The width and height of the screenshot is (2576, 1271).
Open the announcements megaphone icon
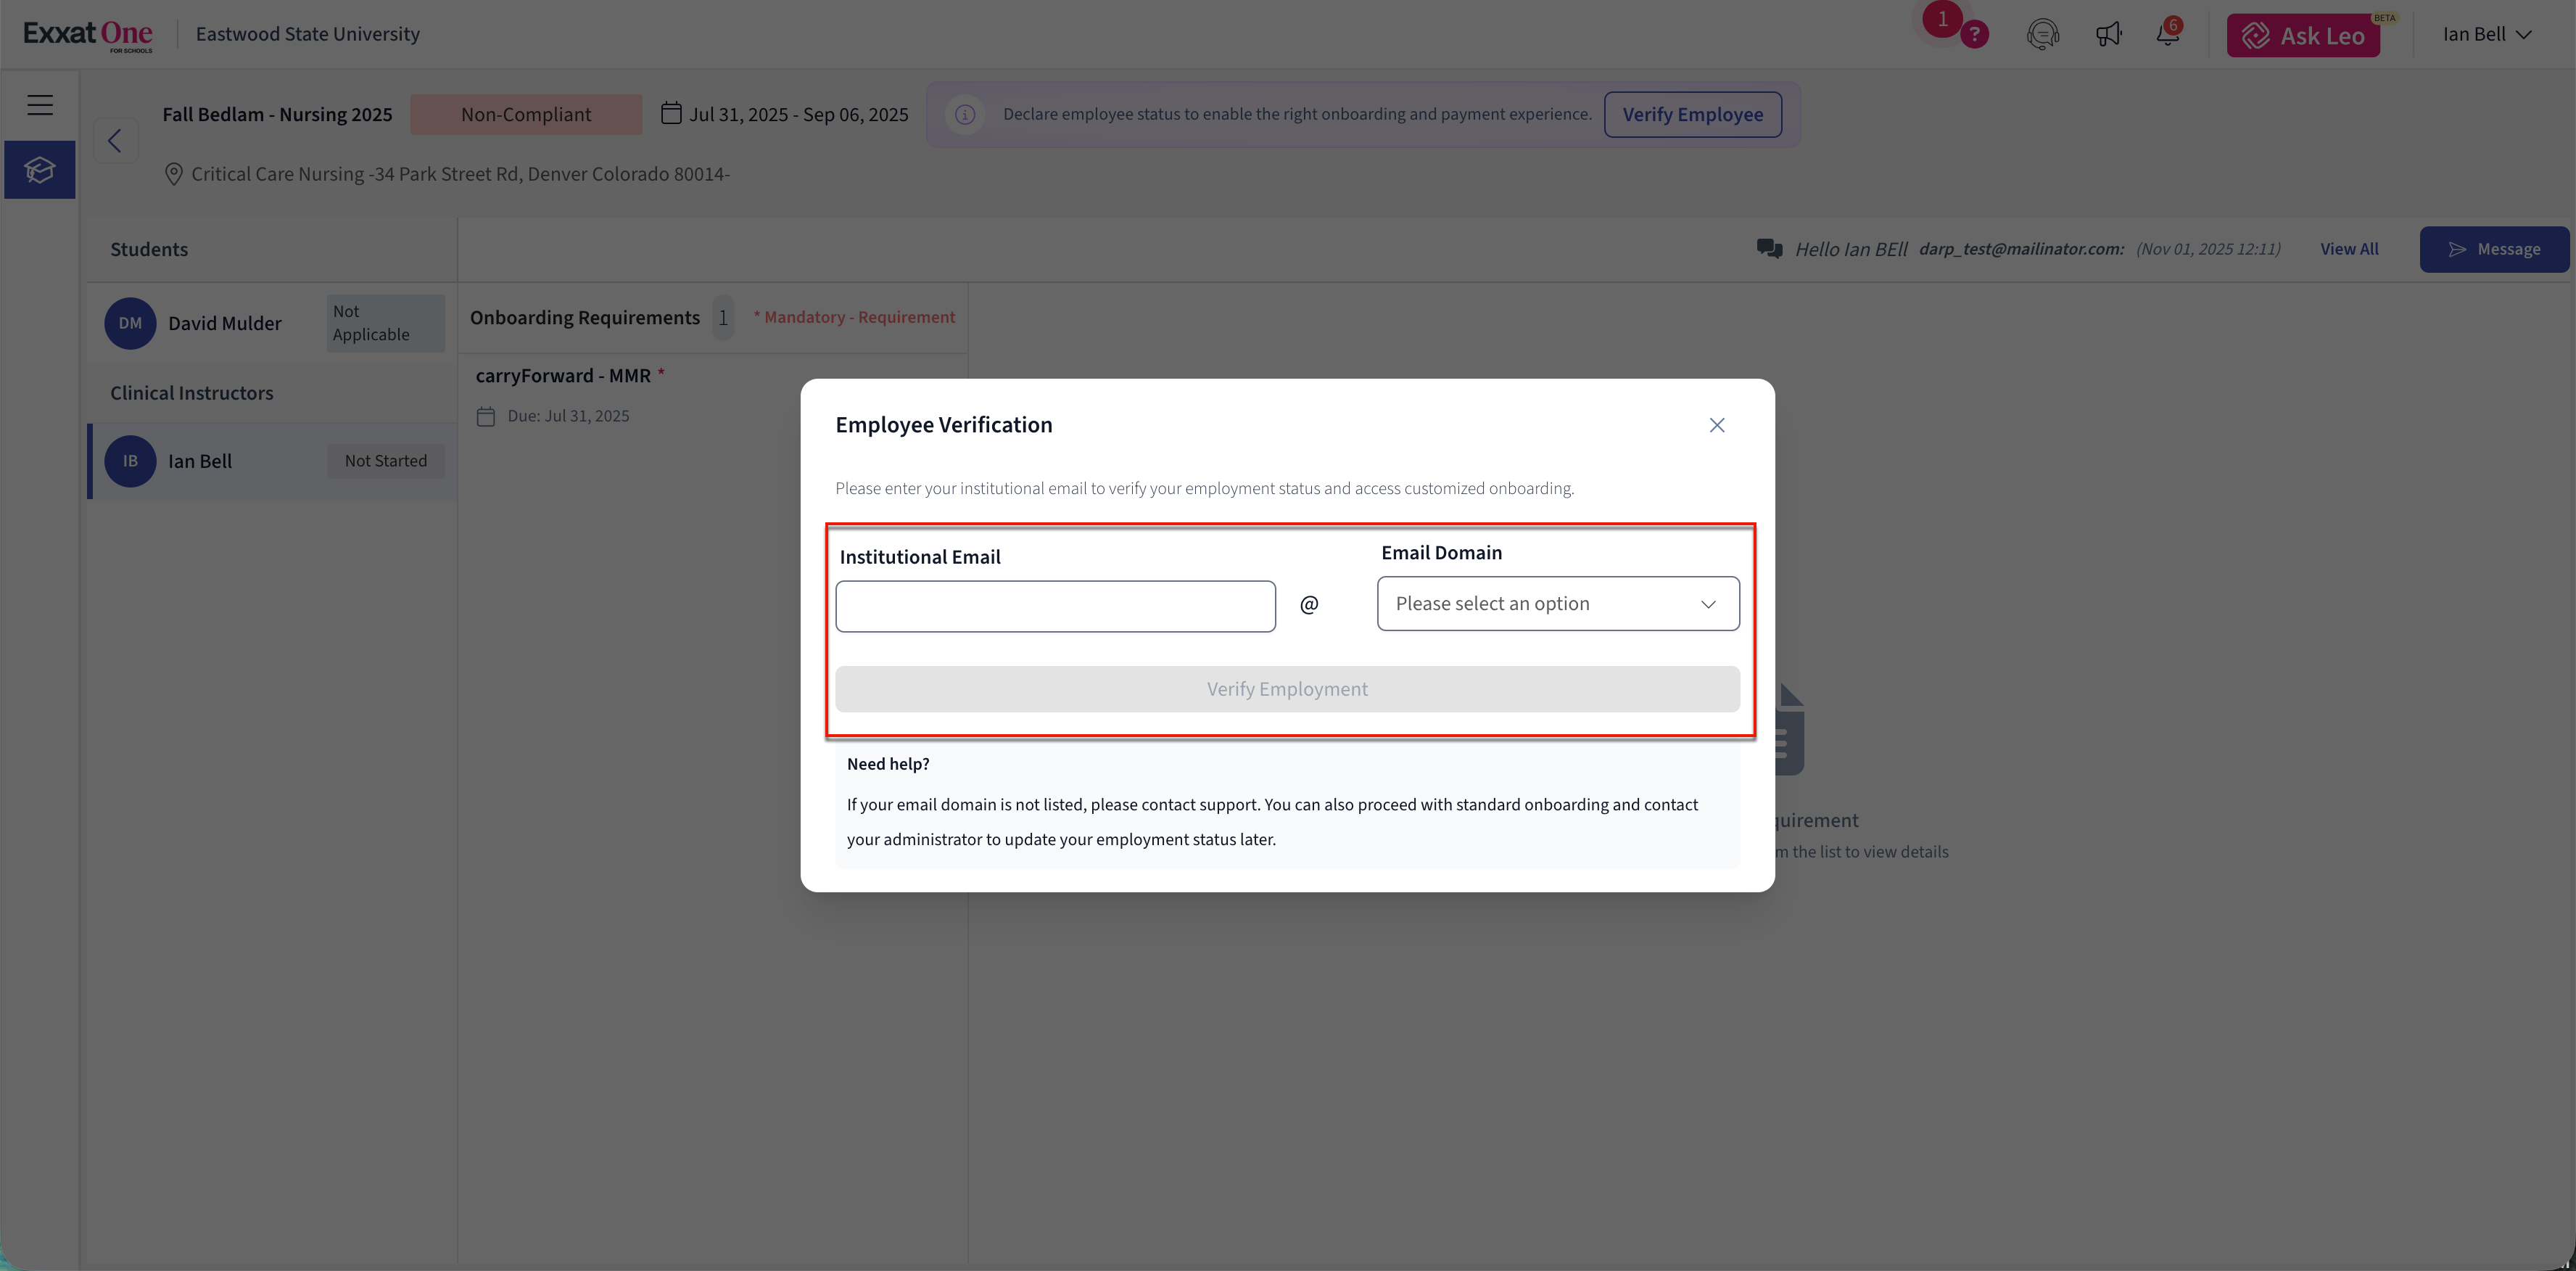tap(2108, 35)
